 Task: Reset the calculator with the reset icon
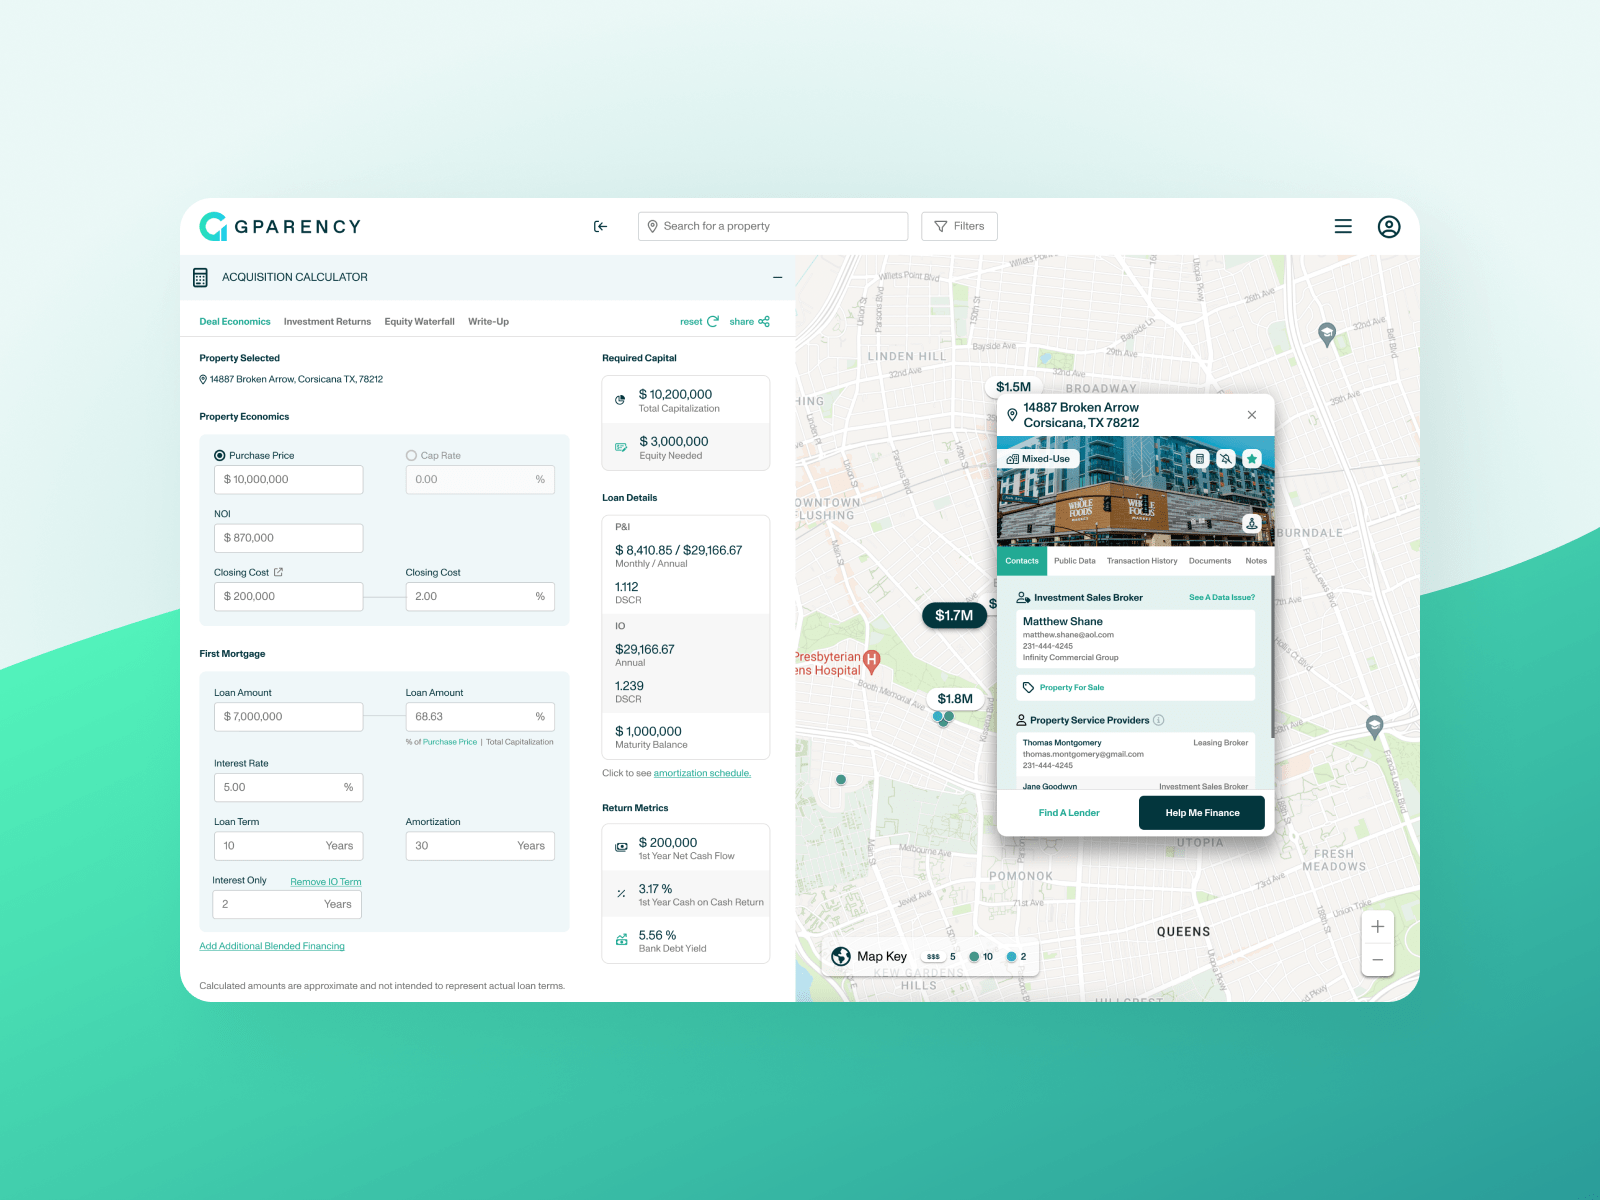pos(713,322)
